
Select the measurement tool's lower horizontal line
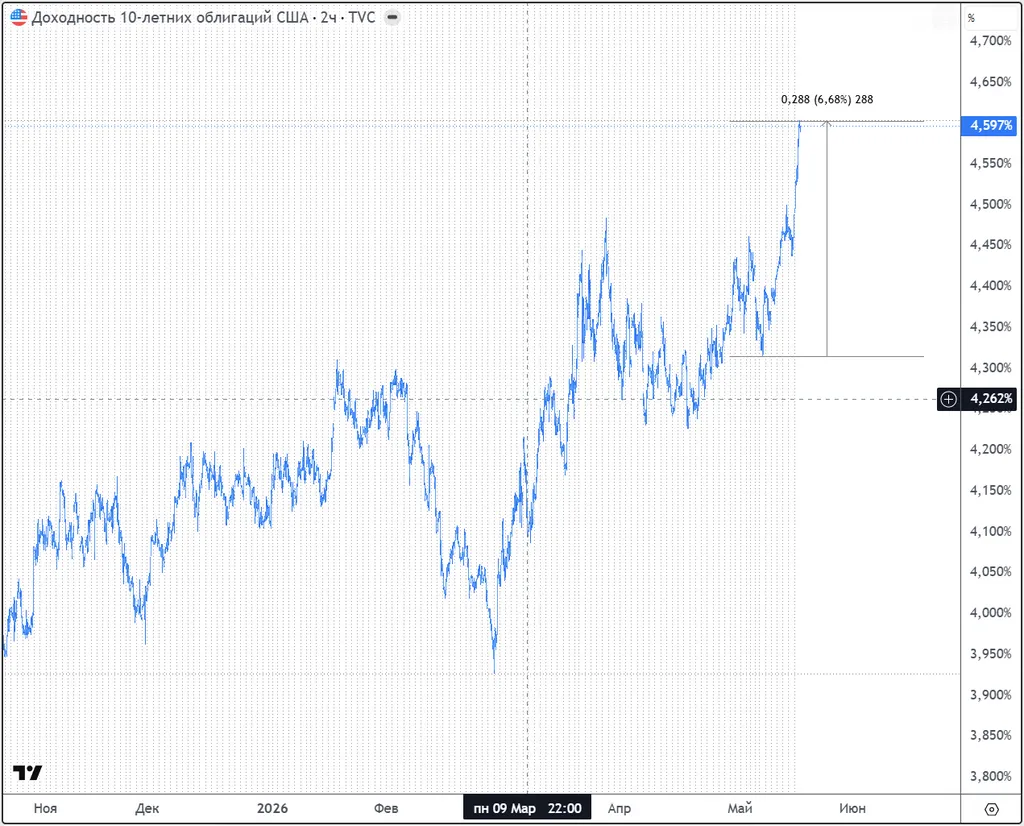click(x=827, y=357)
